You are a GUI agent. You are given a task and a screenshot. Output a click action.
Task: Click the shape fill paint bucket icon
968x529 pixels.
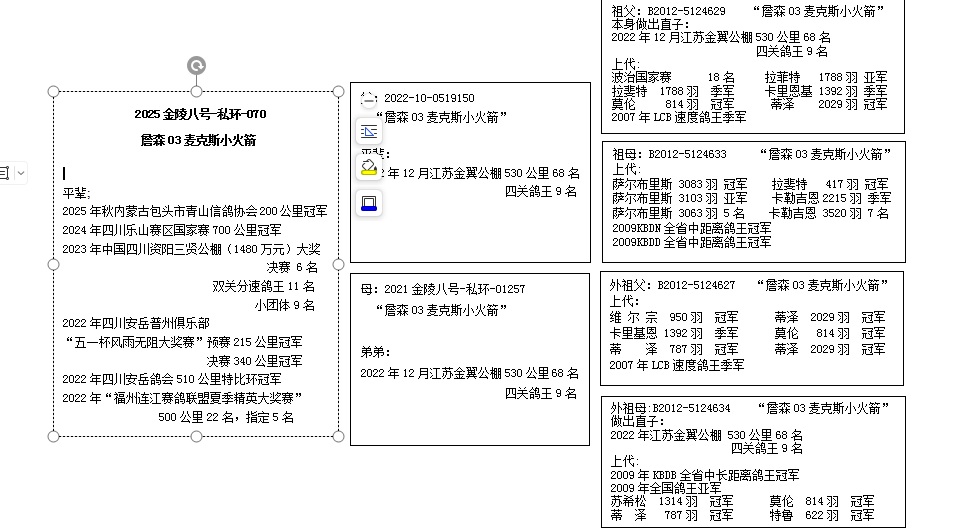click(368, 167)
